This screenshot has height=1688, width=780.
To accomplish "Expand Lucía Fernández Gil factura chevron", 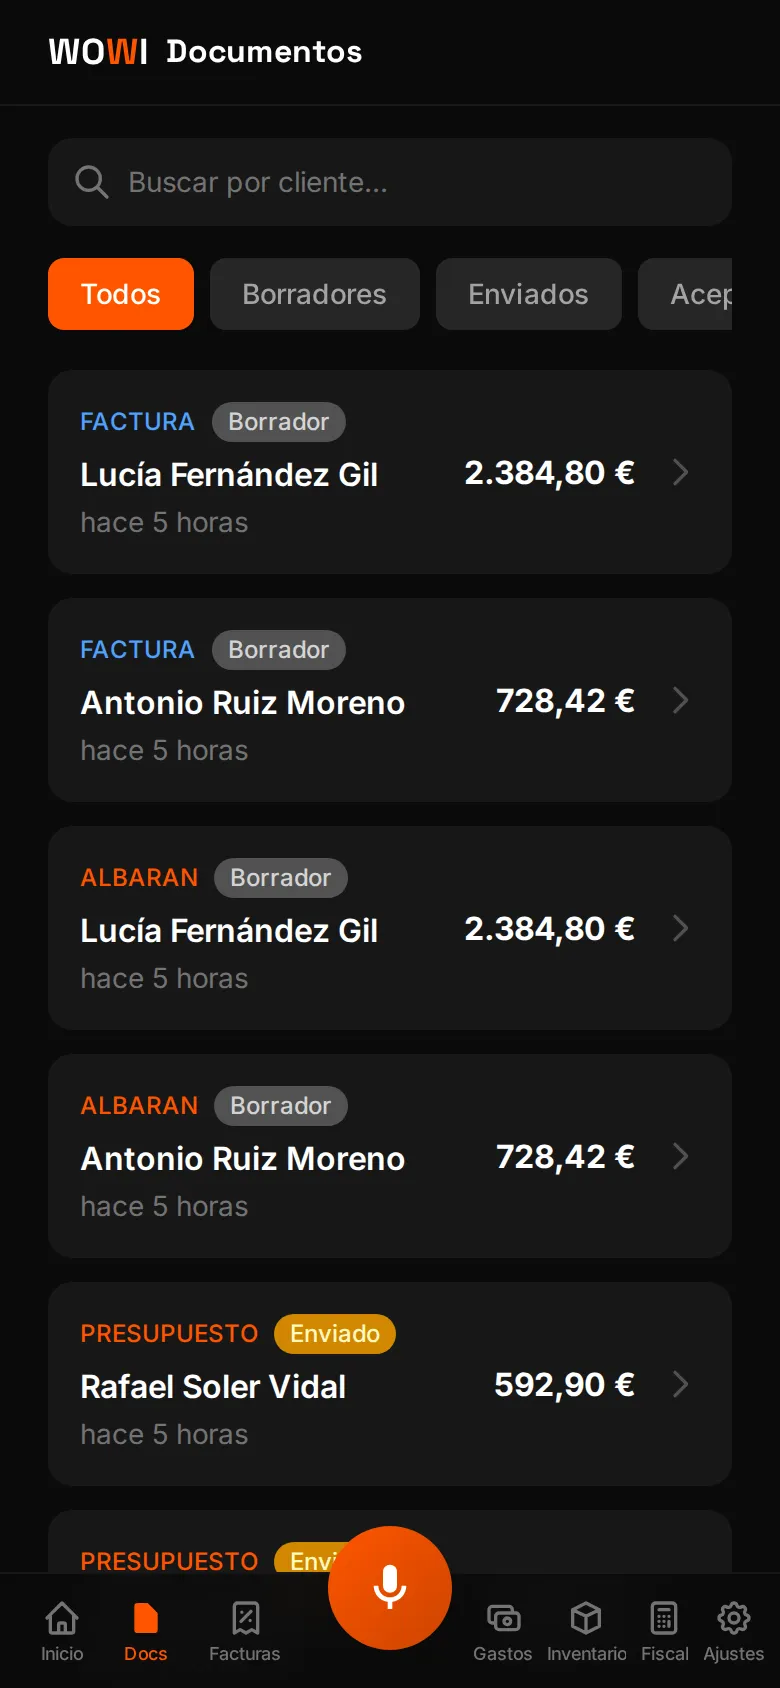I will coord(681,472).
